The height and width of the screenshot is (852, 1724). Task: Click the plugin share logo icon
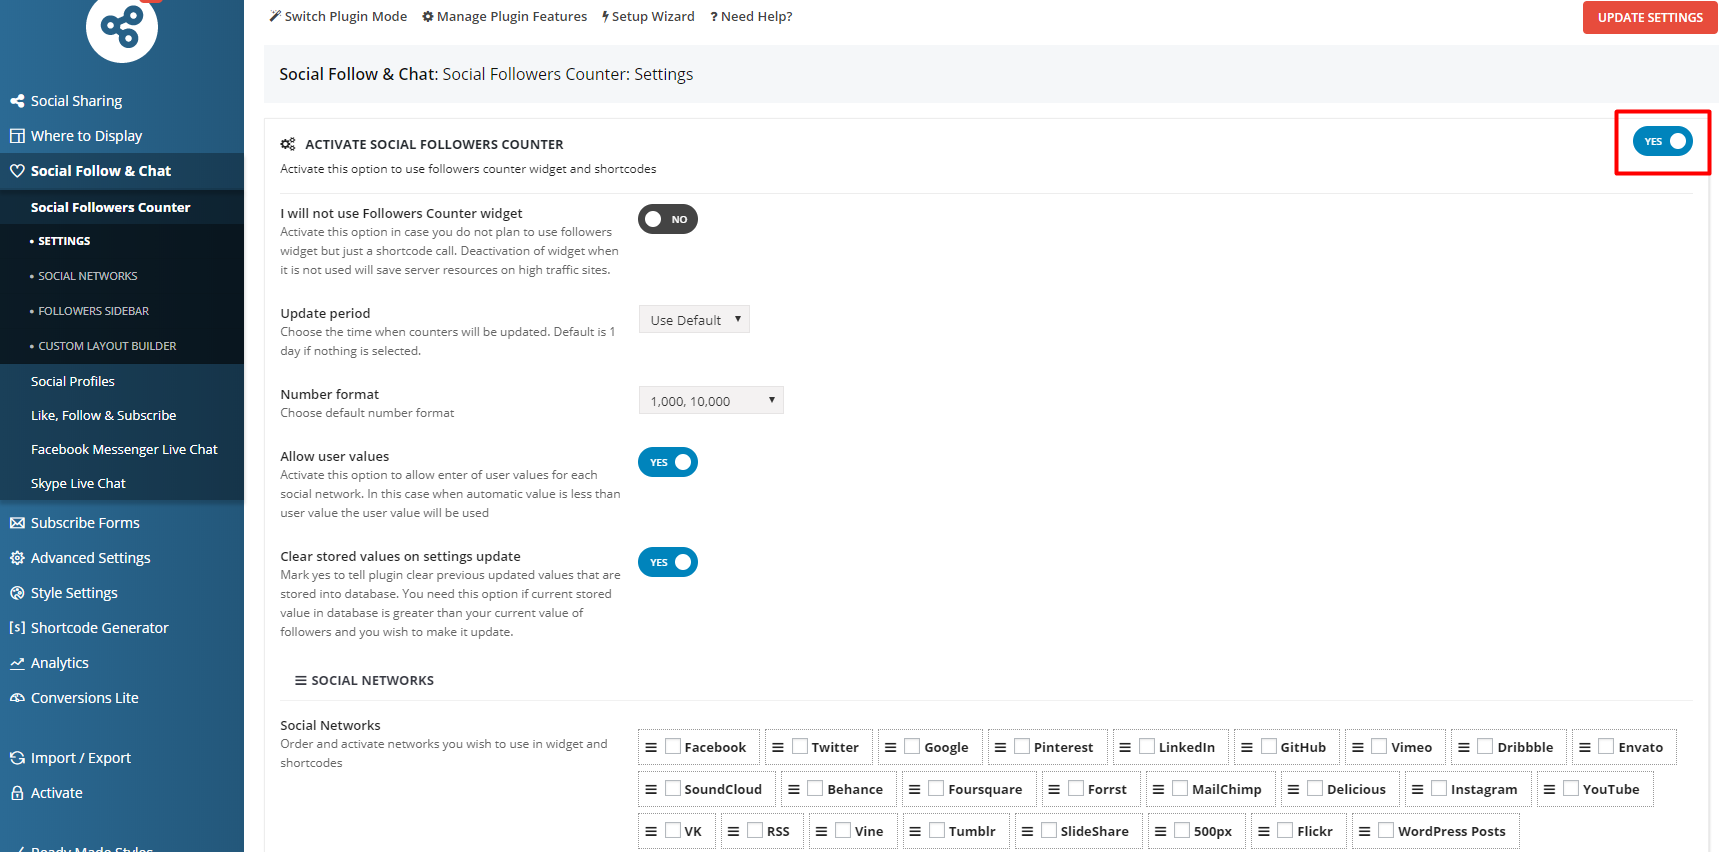(122, 28)
